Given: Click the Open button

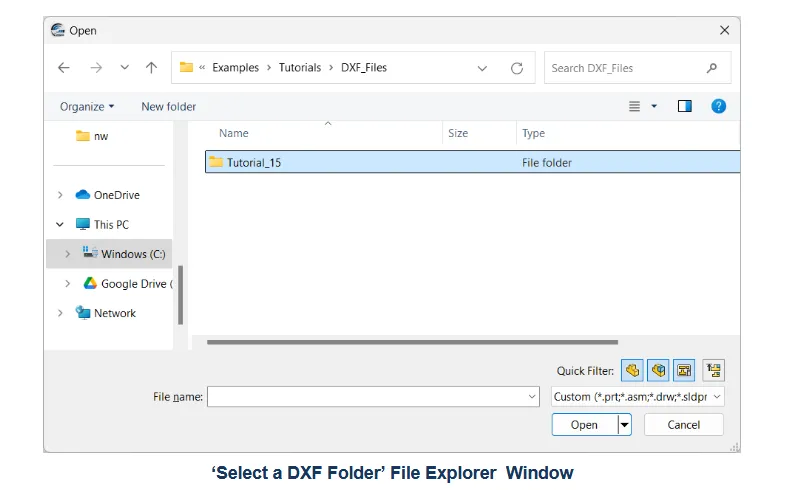Looking at the screenshot, I should (584, 425).
